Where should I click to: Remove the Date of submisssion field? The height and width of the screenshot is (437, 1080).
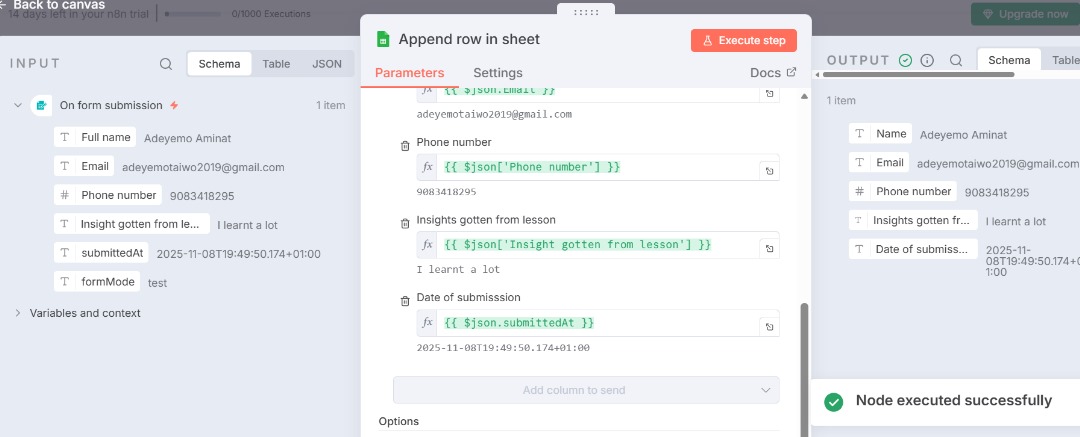405,301
